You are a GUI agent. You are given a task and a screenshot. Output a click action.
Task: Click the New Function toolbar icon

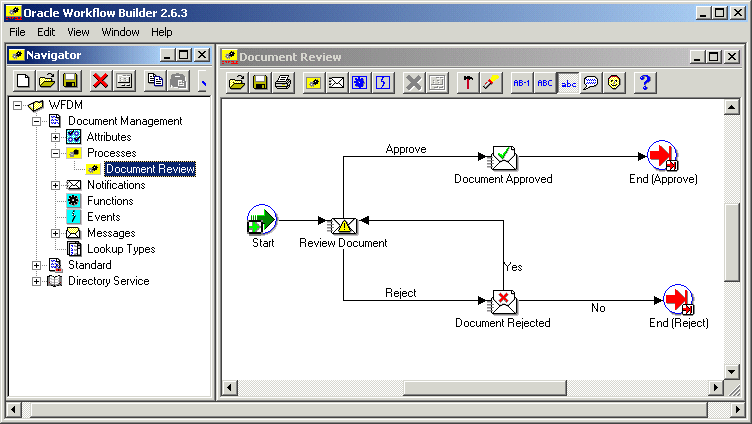[x=360, y=83]
